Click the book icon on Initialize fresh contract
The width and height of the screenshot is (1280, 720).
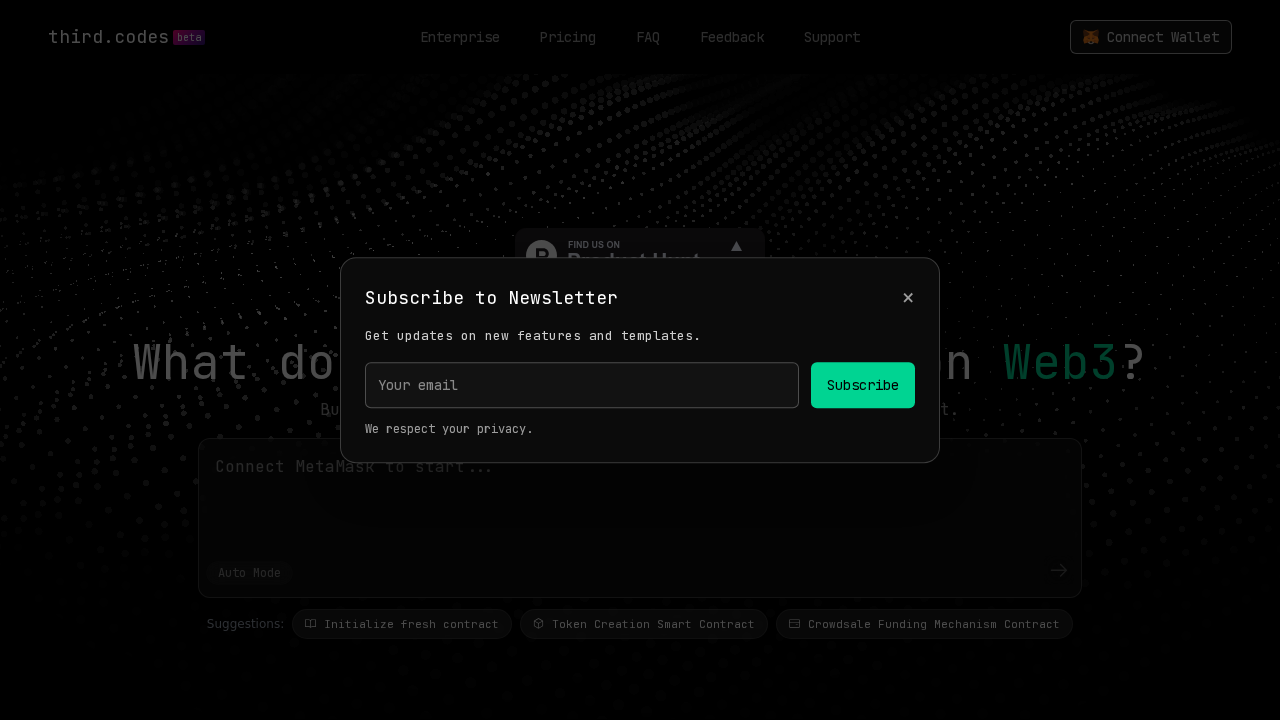tap(310, 623)
